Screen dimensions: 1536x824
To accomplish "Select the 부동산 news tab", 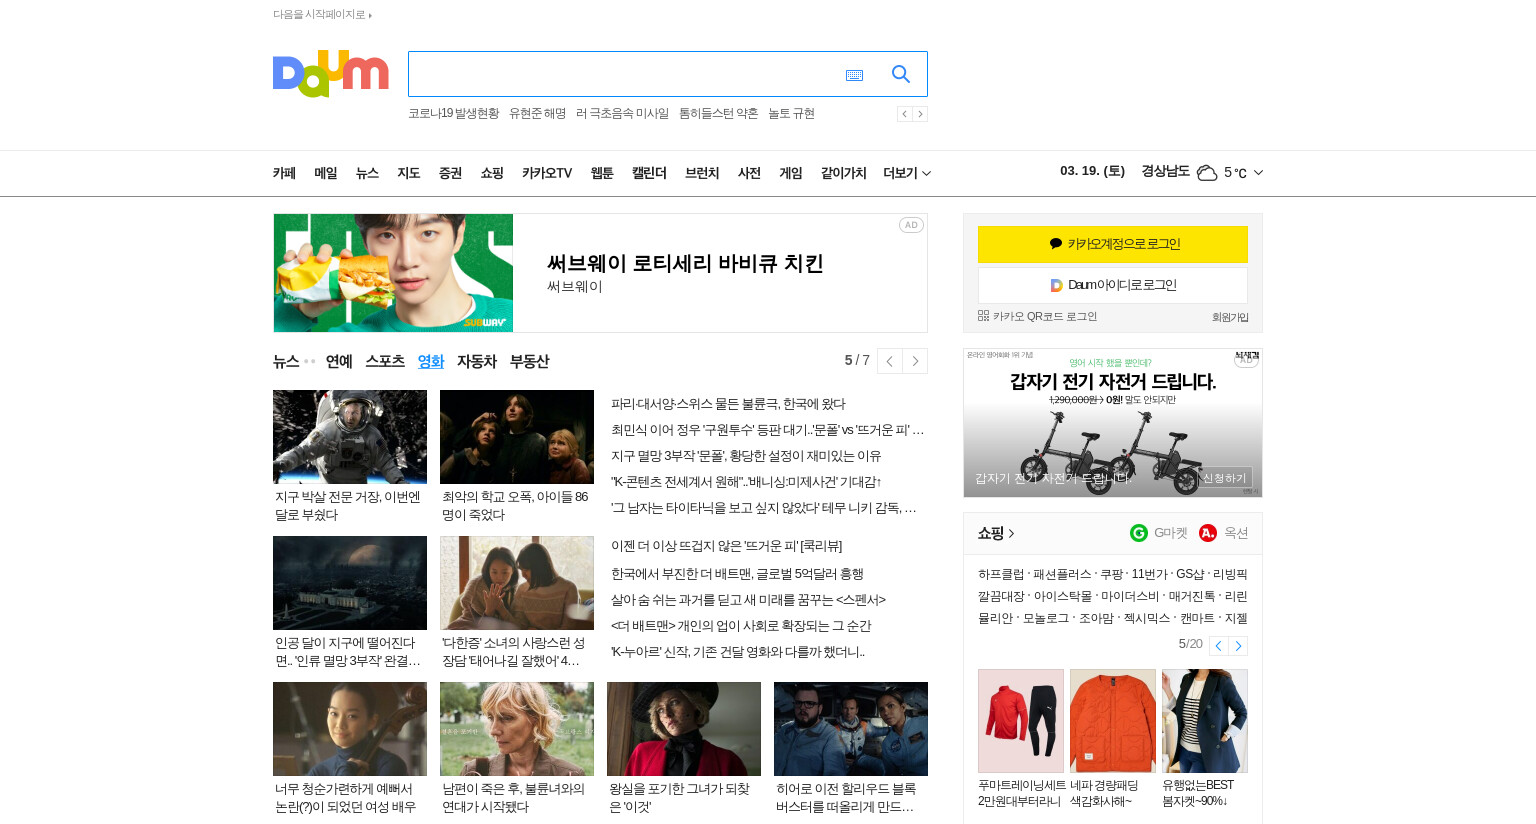I will (x=530, y=361).
